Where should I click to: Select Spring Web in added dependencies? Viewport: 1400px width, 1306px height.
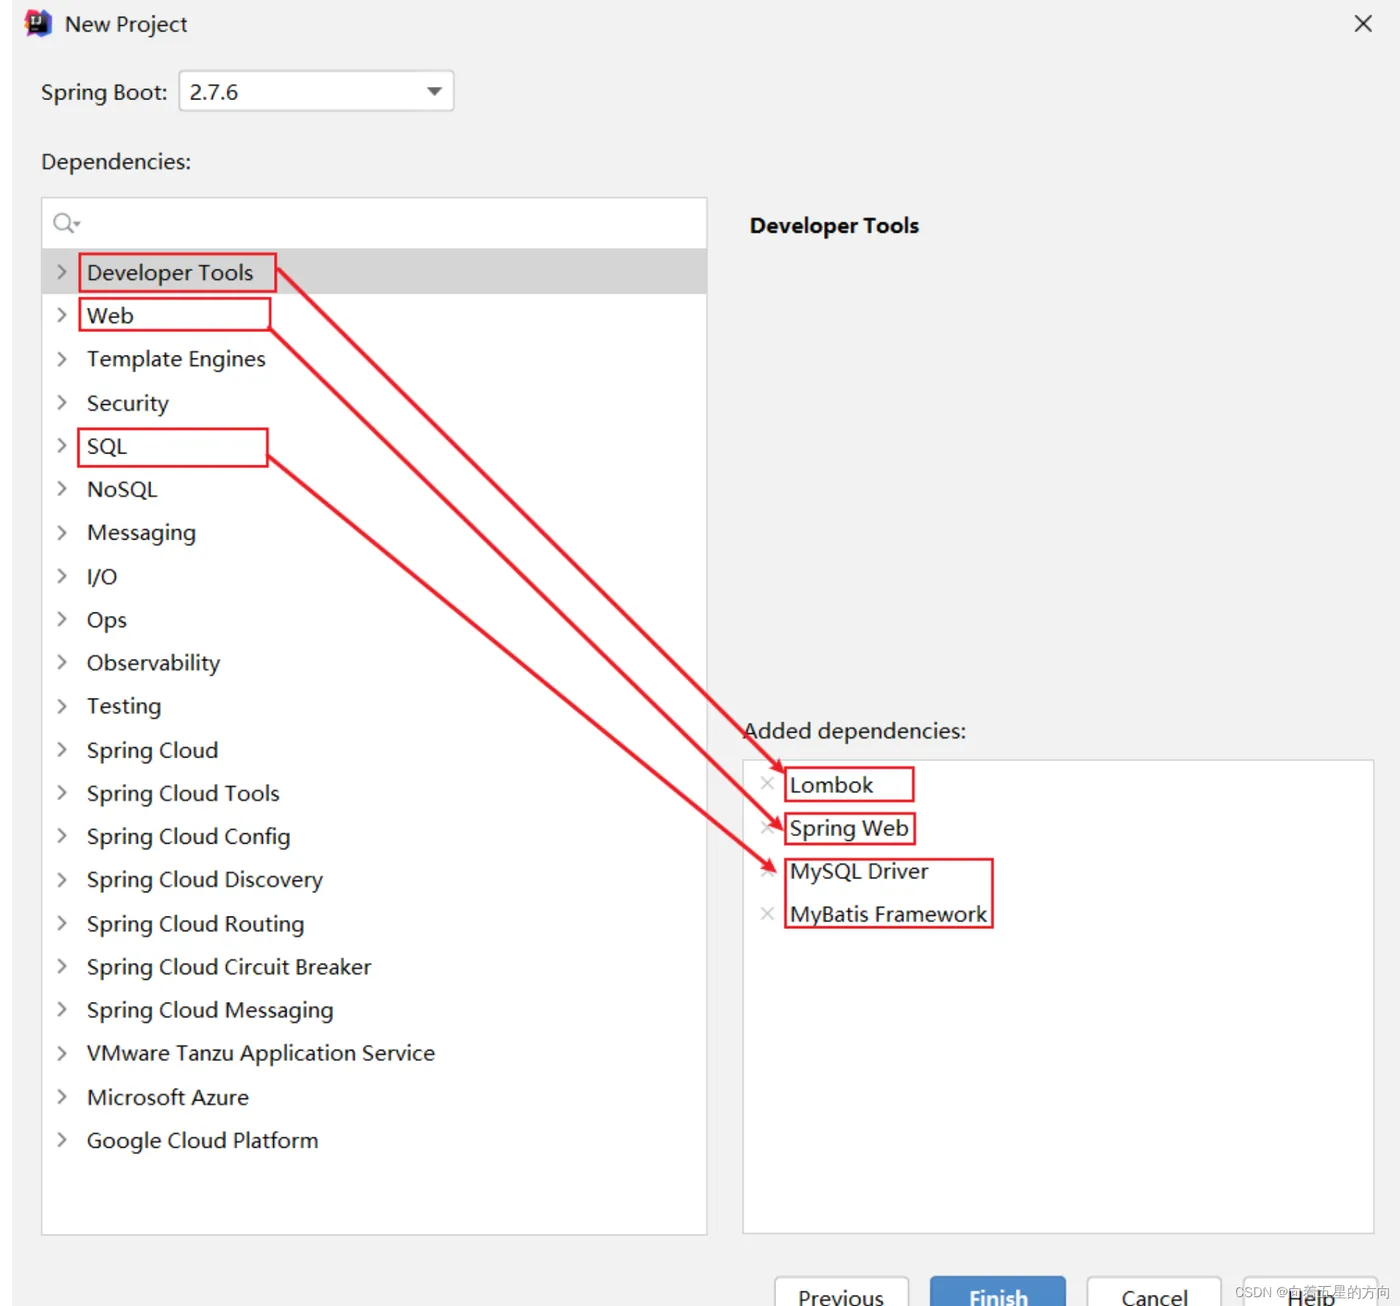(x=849, y=828)
